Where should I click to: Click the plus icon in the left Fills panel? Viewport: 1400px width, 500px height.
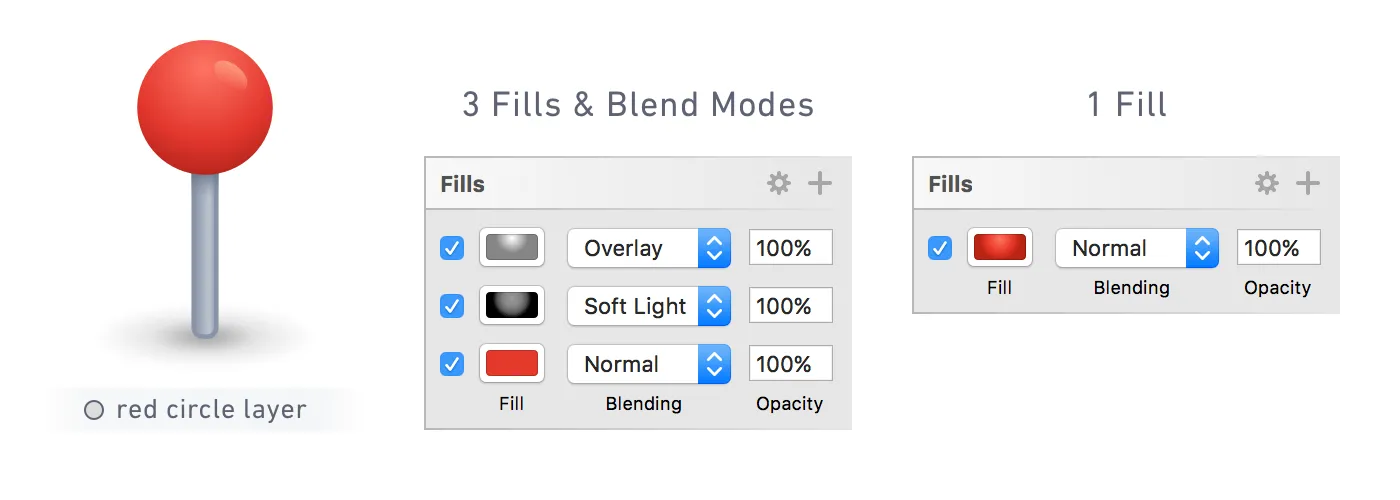pos(820,183)
